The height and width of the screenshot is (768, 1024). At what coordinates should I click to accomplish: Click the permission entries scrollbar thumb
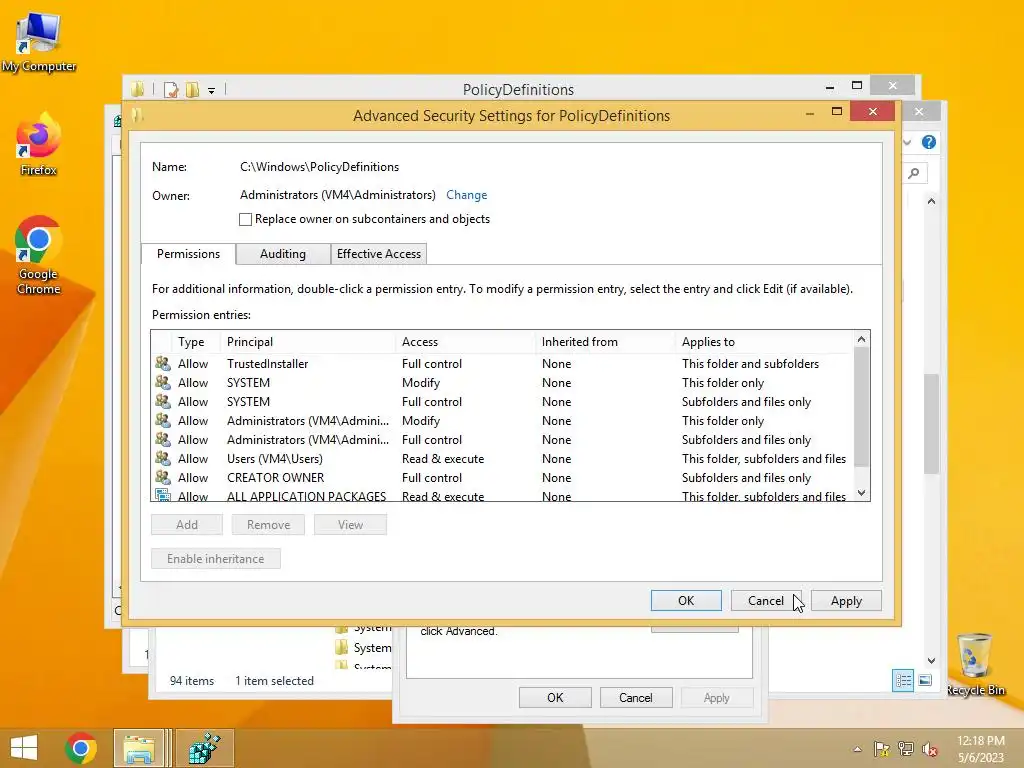coord(861,407)
